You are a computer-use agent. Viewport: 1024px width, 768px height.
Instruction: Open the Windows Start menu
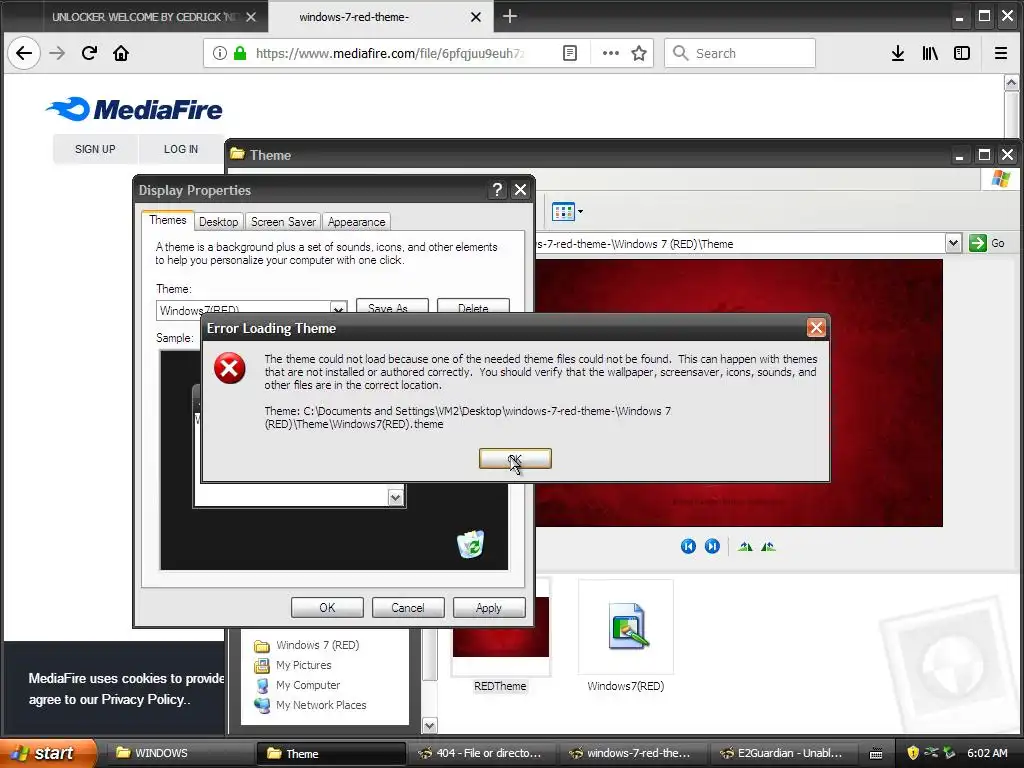[47, 753]
